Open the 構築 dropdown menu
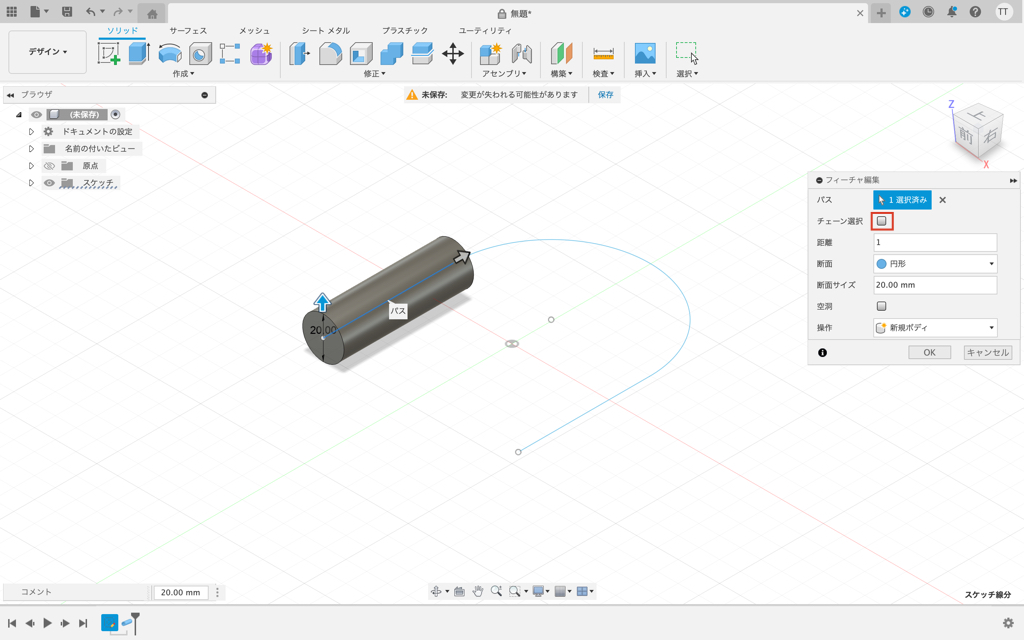Screen dimensions: 1024x640 click(561, 74)
